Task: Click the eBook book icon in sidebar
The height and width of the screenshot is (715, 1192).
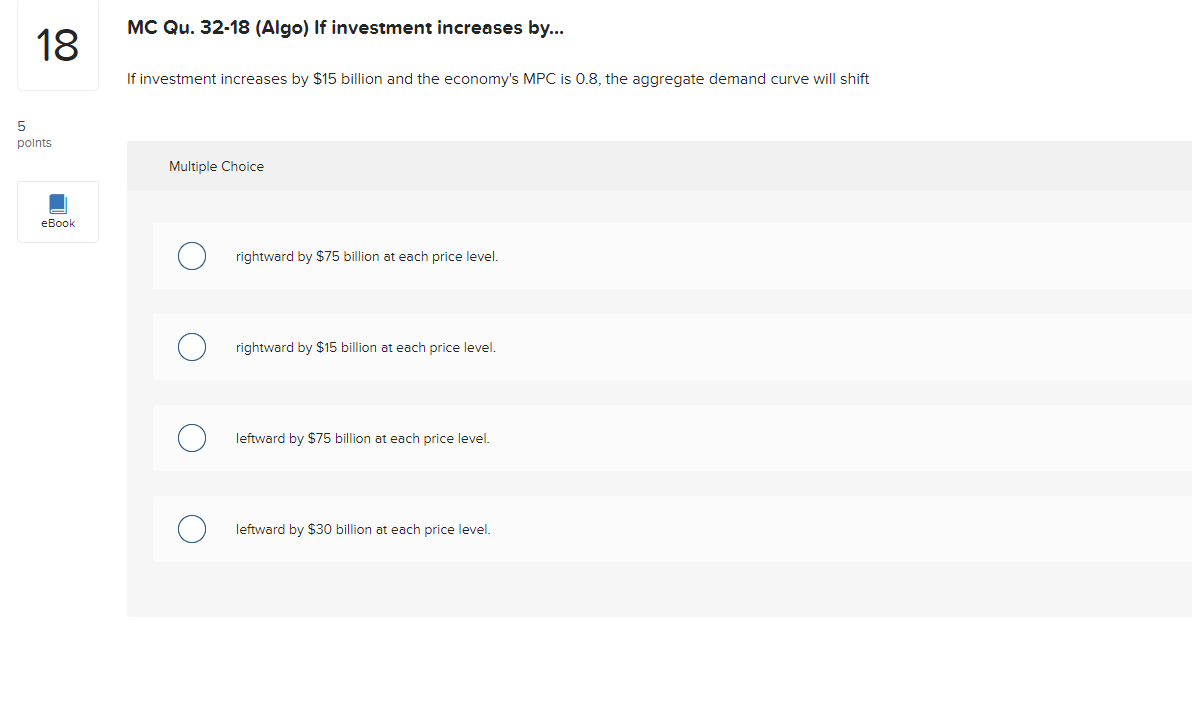Action: pos(57,204)
